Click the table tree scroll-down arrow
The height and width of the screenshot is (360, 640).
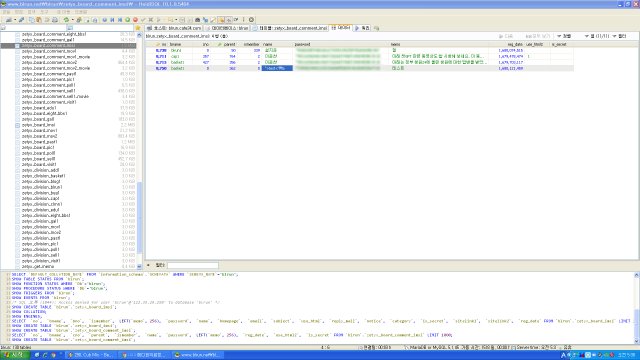click(x=139, y=267)
